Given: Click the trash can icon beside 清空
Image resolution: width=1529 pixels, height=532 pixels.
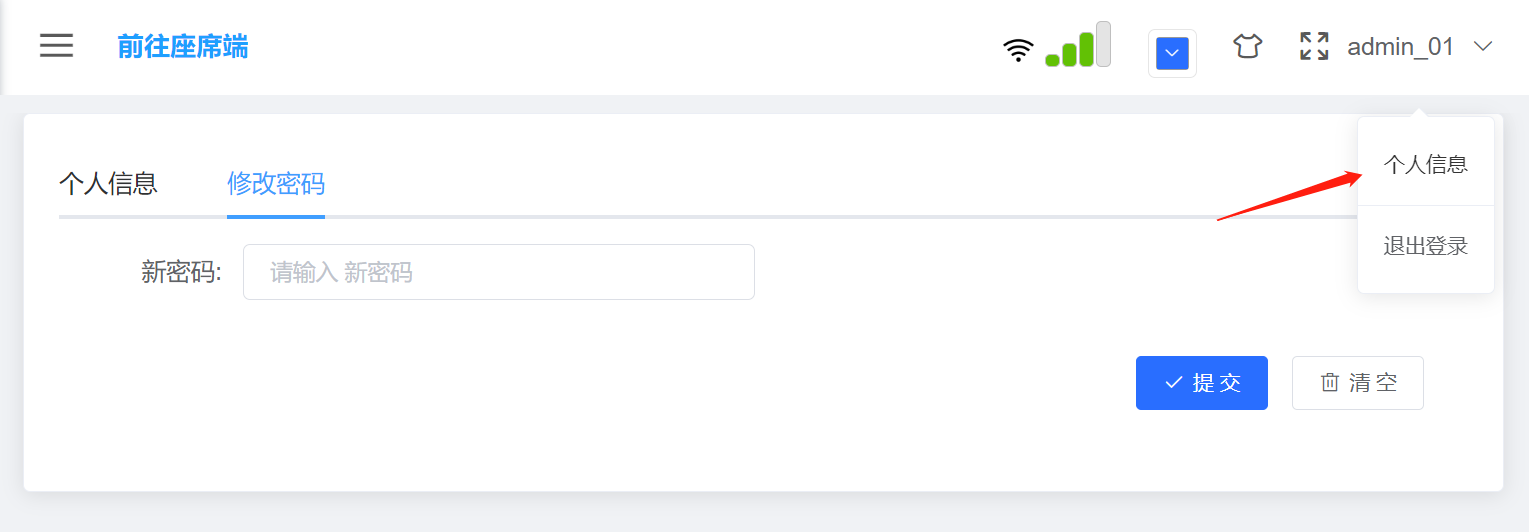Looking at the screenshot, I should coord(1330,383).
